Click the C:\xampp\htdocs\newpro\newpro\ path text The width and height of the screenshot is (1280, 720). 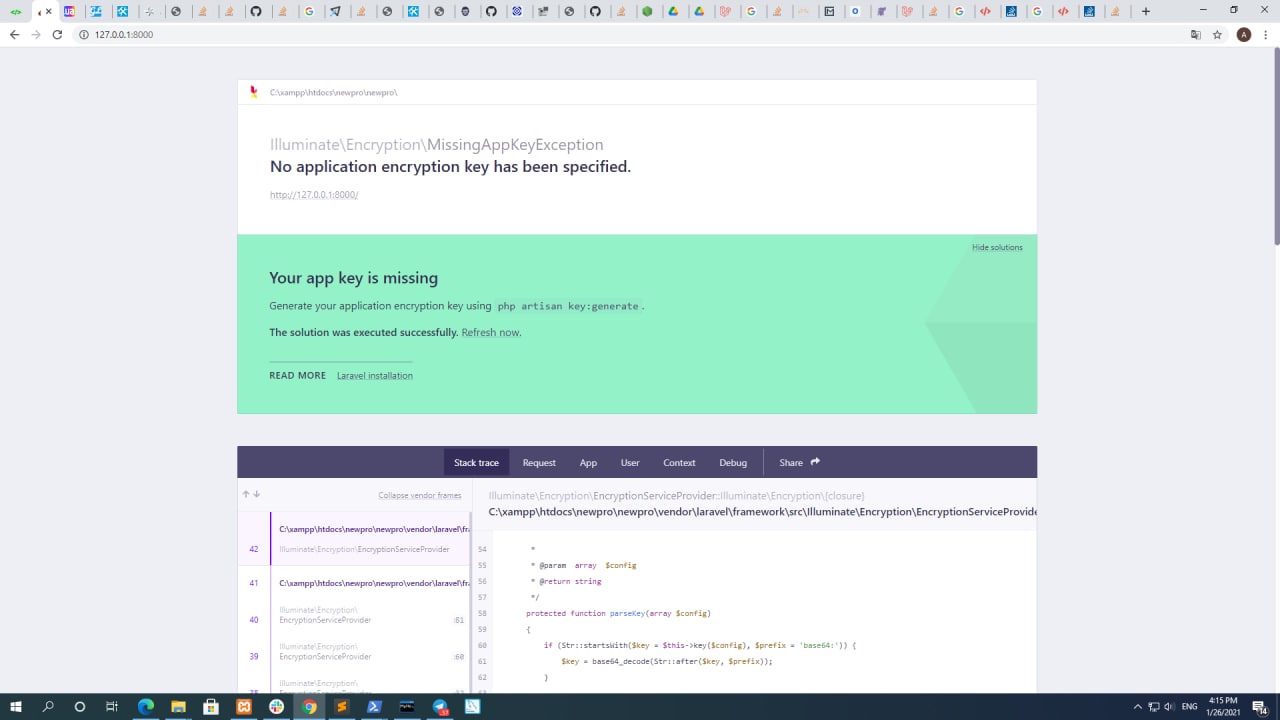(x=334, y=92)
